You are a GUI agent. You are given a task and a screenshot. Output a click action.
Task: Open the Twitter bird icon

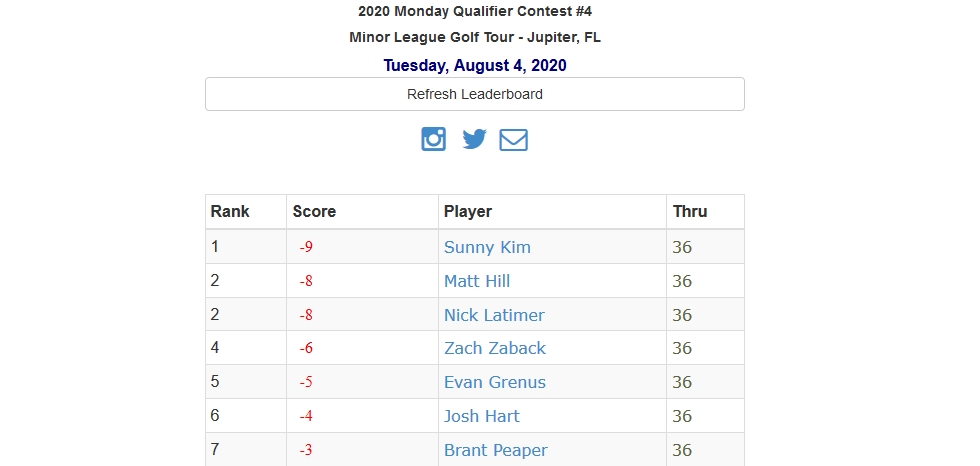tap(474, 139)
